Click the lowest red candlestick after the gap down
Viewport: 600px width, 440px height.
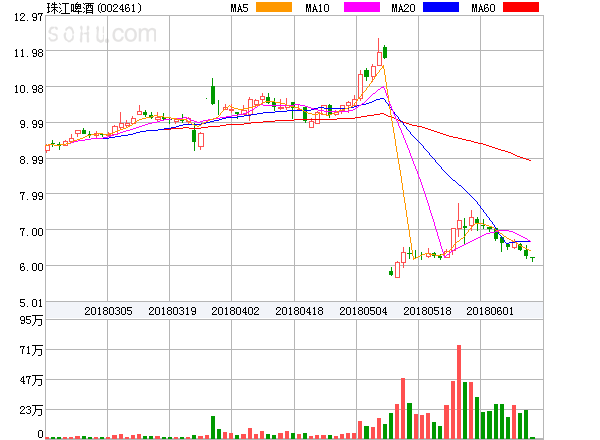pos(397,270)
